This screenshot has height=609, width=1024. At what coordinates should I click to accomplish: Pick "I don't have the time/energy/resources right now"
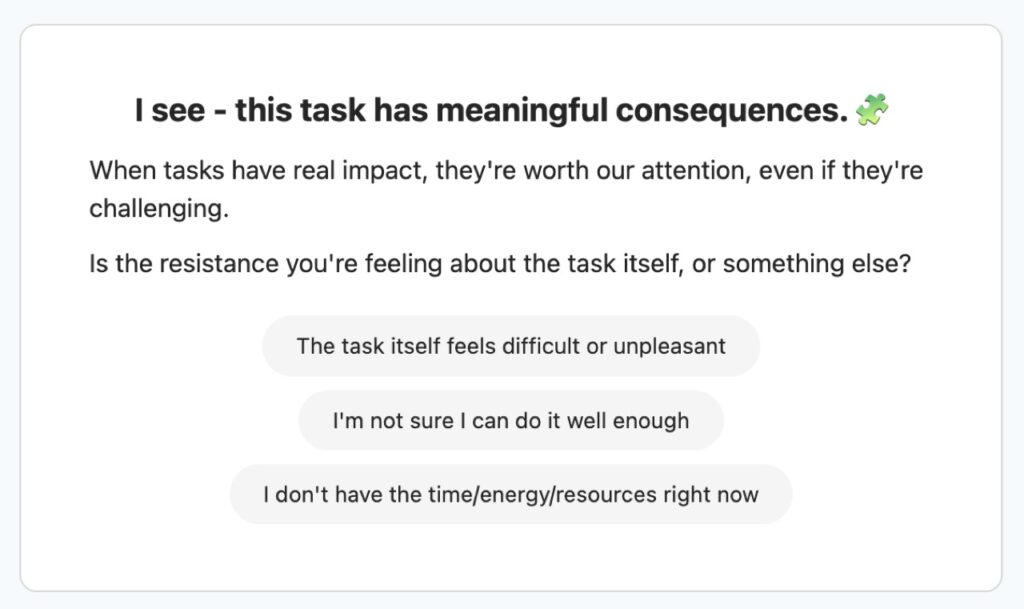(x=511, y=494)
